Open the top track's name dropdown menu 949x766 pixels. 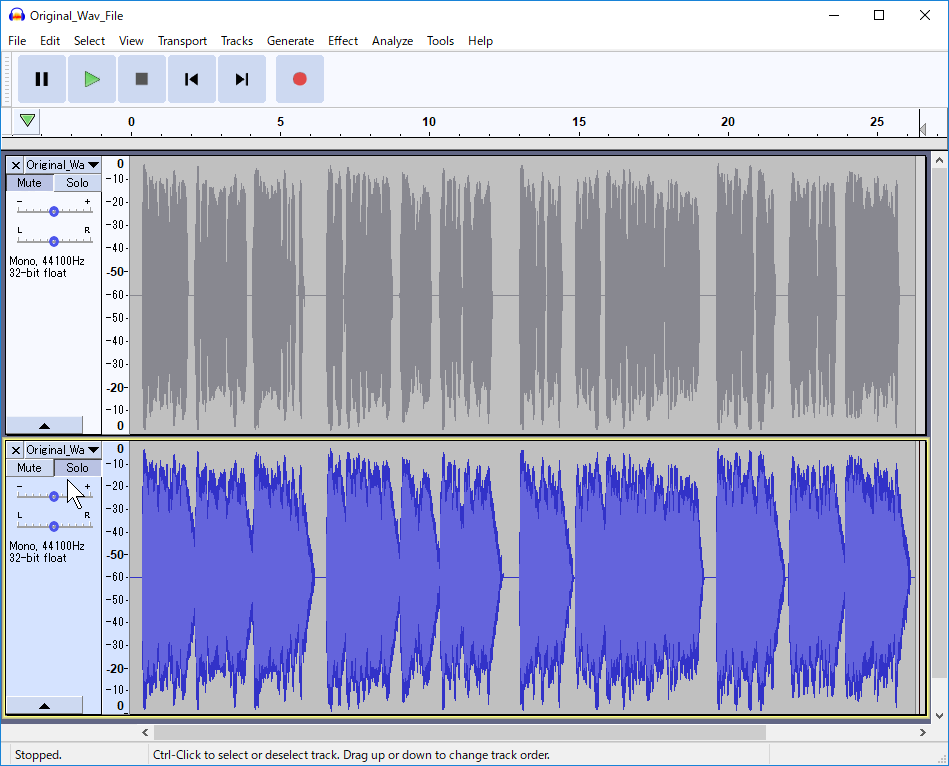[93, 165]
